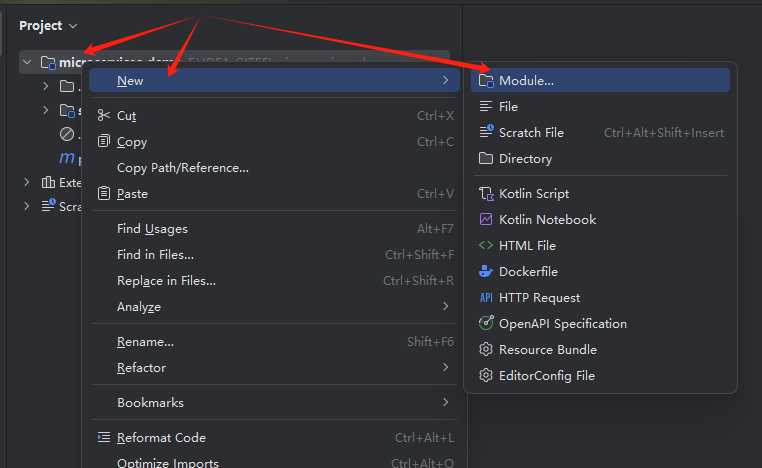Click the OpenAPI Specification icon
The image size is (762, 468).
[486, 324]
